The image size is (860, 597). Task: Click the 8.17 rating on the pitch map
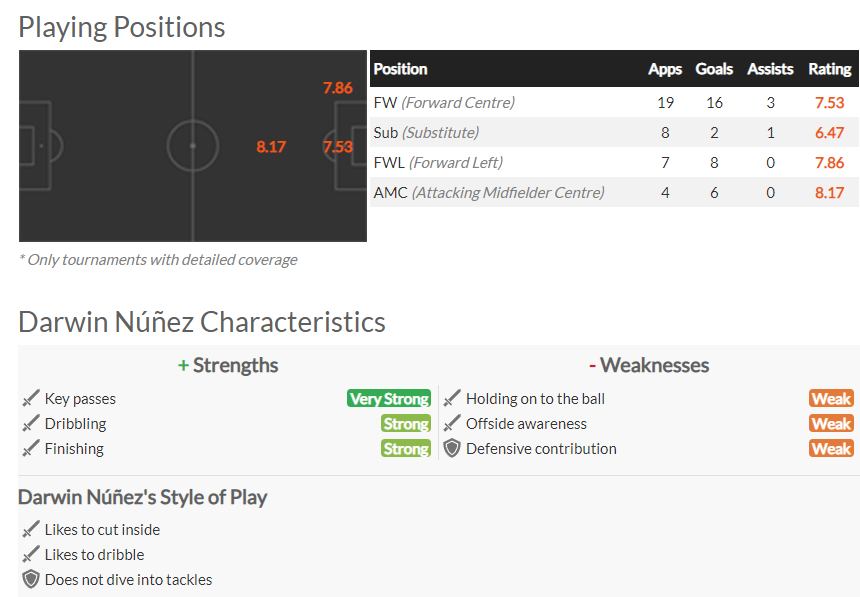271,147
